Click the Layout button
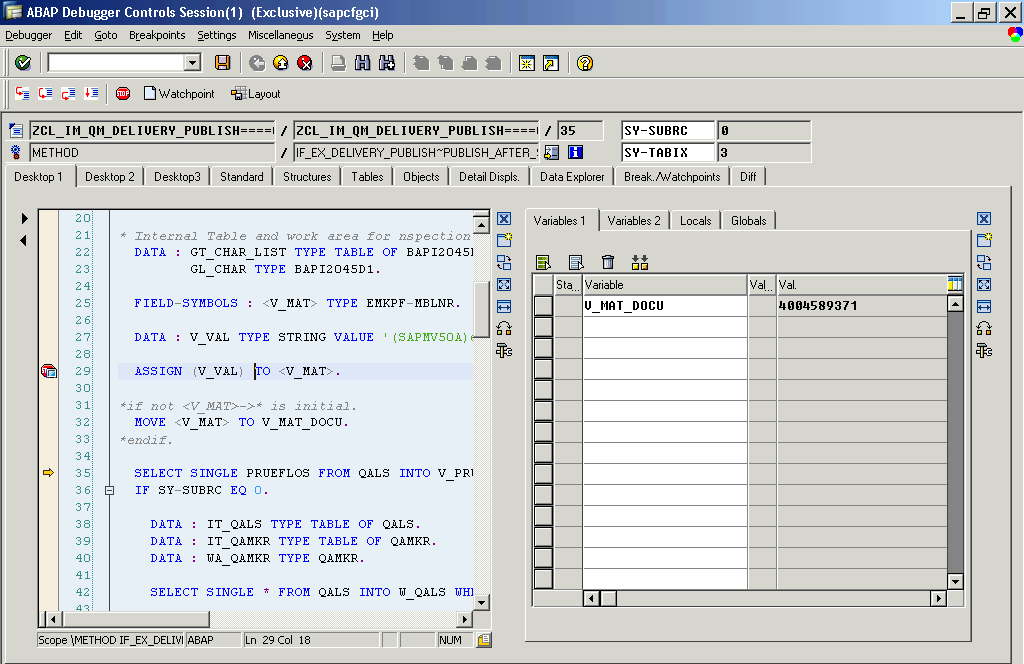The height and width of the screenshot is (664, 1024). coord(256,93)
